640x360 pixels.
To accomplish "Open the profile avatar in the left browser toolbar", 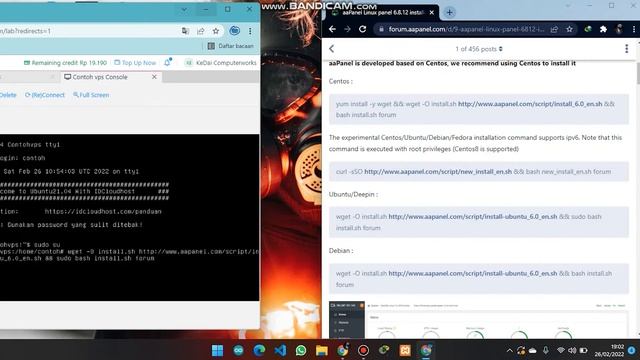I will coord(234,31).
